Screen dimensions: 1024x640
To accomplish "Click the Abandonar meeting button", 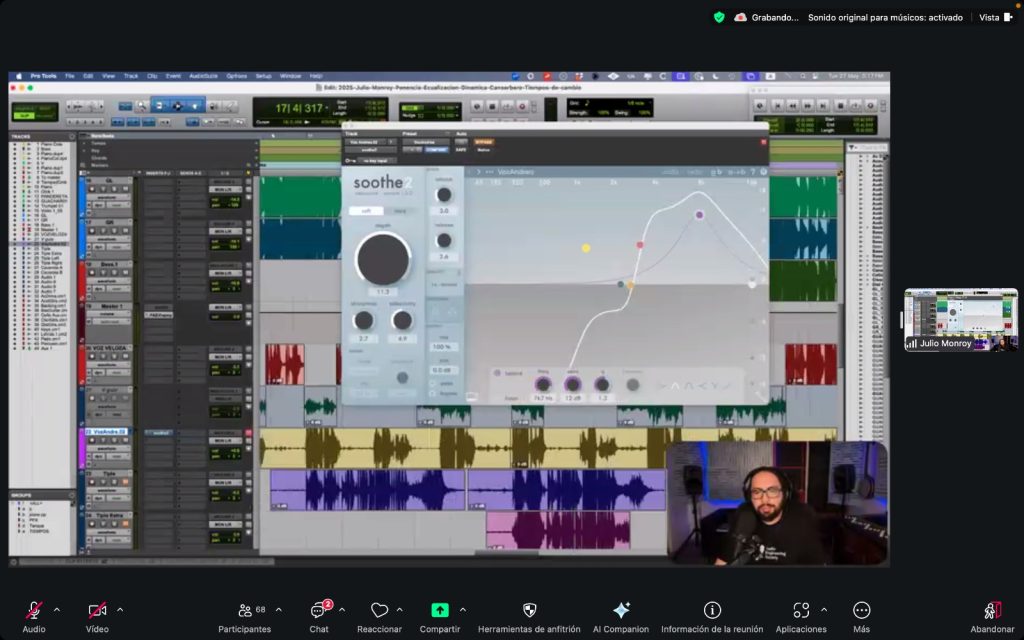I will tap(992, 611).
